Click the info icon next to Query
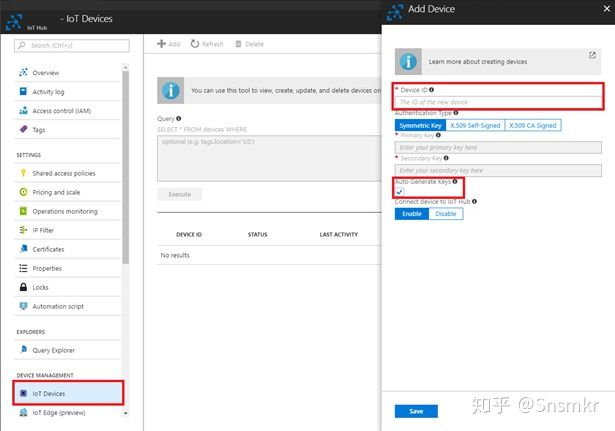This screenshot has height=431, width=615. [x=178, y=118]
